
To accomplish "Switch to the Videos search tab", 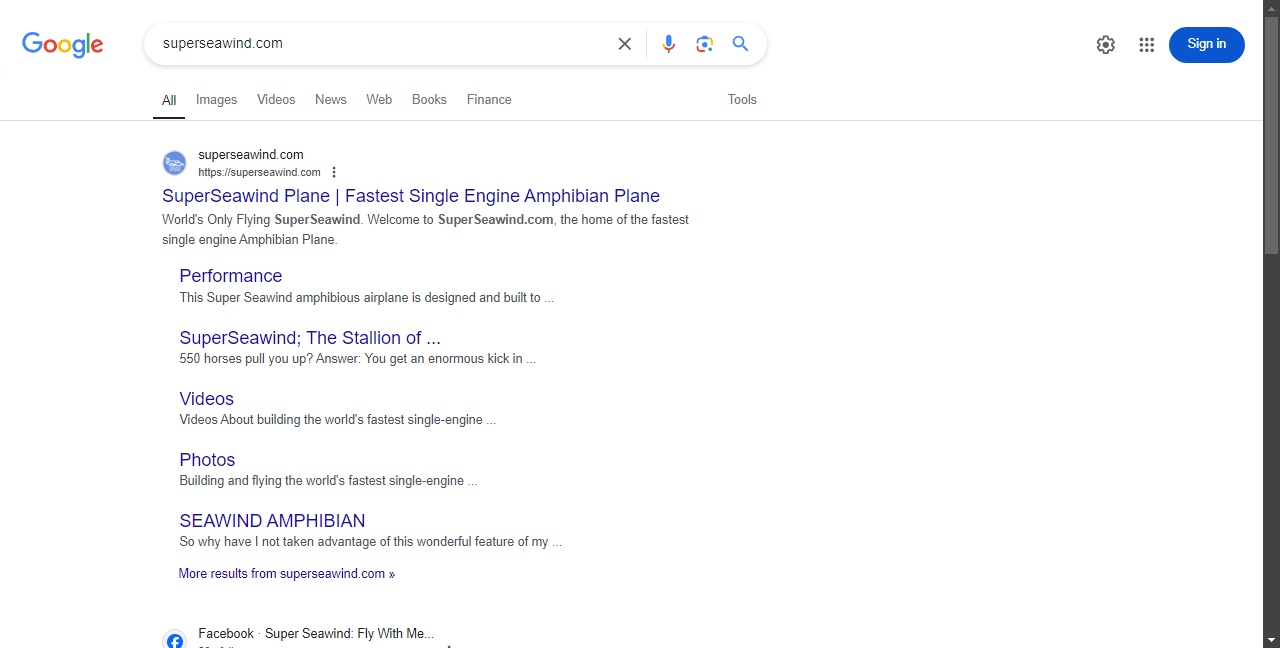I will click(x=276, y=100).
